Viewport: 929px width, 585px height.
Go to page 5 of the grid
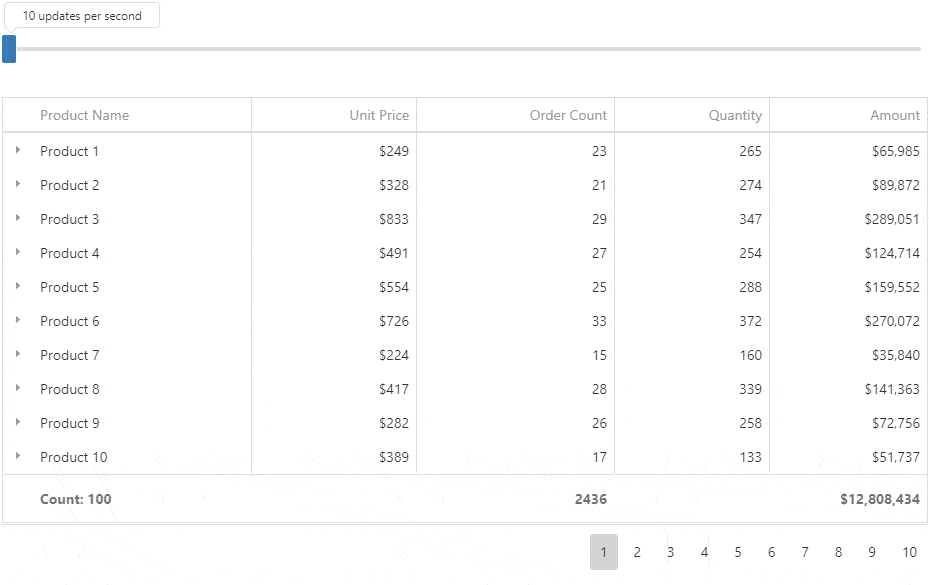point(738,552)
